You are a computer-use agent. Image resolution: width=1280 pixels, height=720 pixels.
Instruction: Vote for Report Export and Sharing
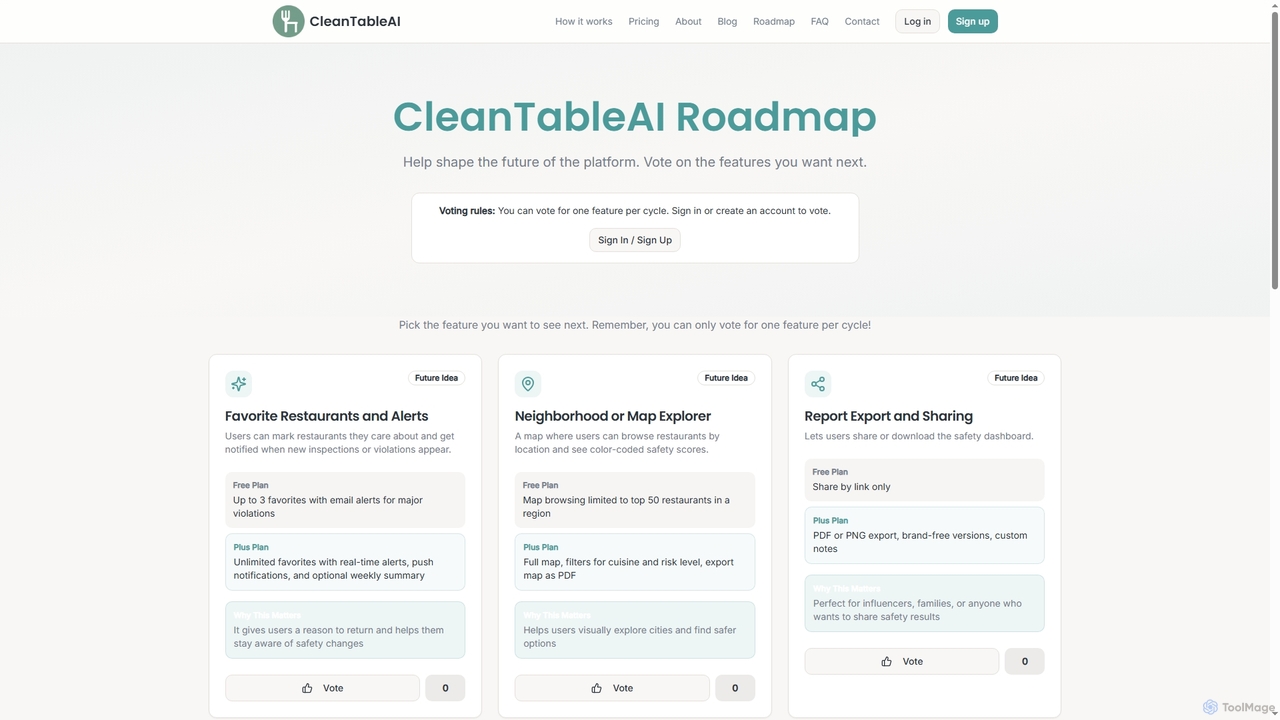point(902,661)
